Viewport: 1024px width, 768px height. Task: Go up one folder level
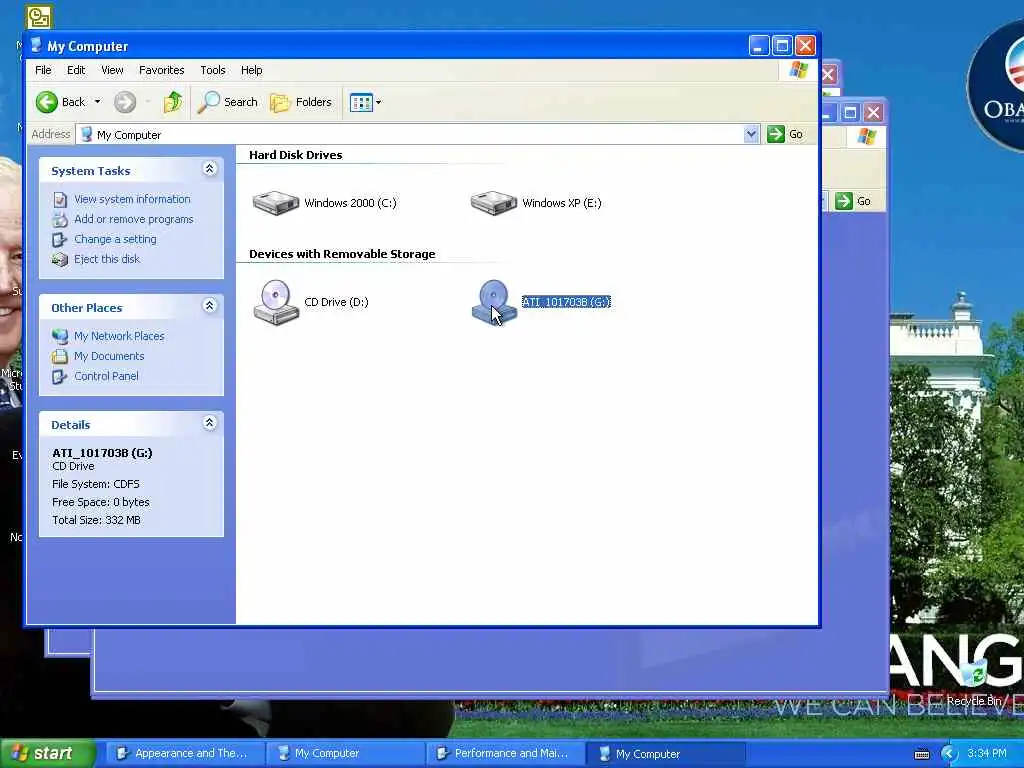click(172, 102)
